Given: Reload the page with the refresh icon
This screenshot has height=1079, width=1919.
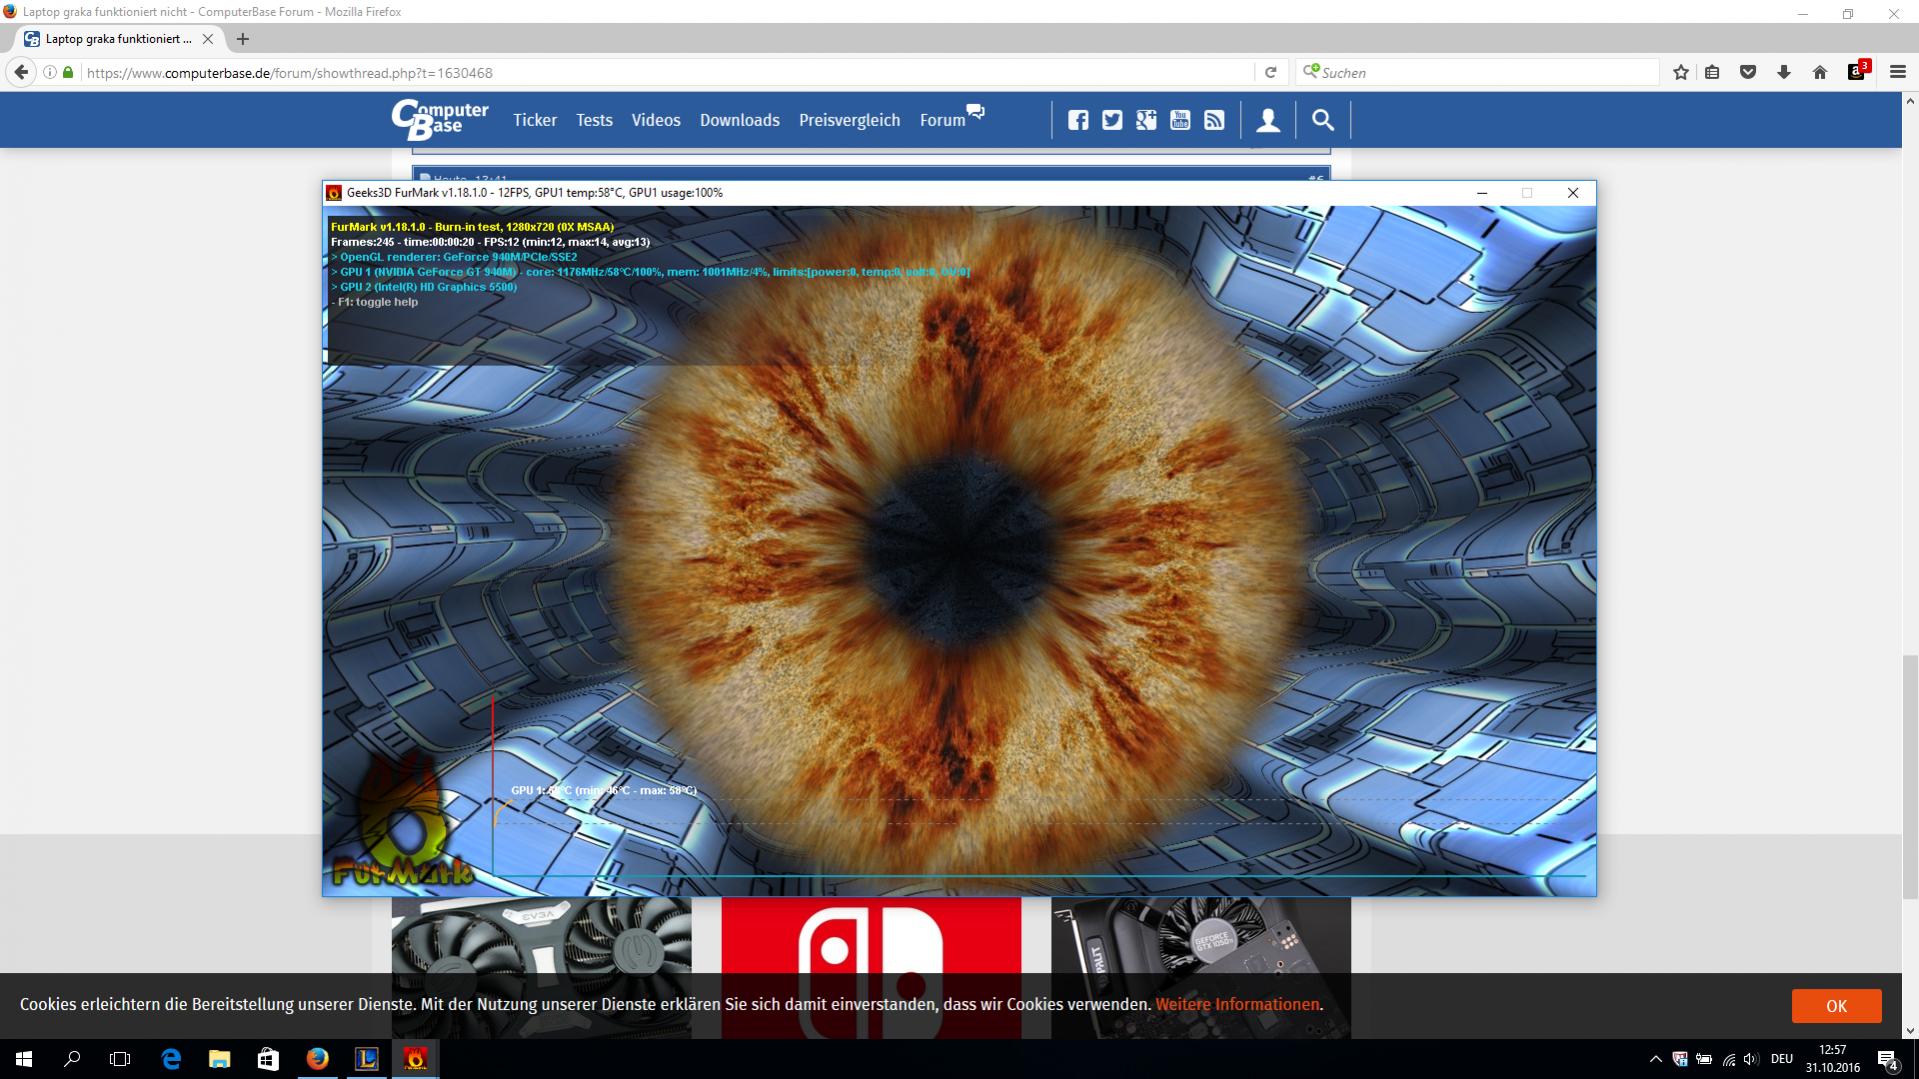Looking at the screenshot, I should pyautogui.click(x=1270, y=72).
